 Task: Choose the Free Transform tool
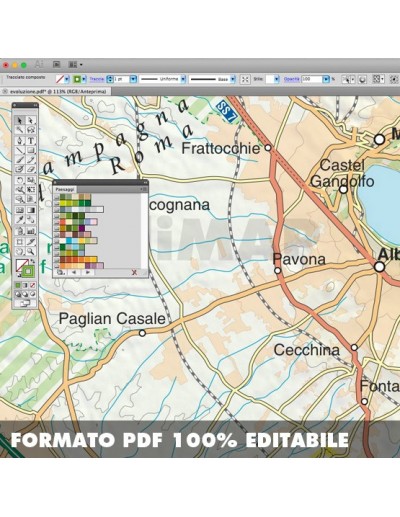(x=31, y=190)
